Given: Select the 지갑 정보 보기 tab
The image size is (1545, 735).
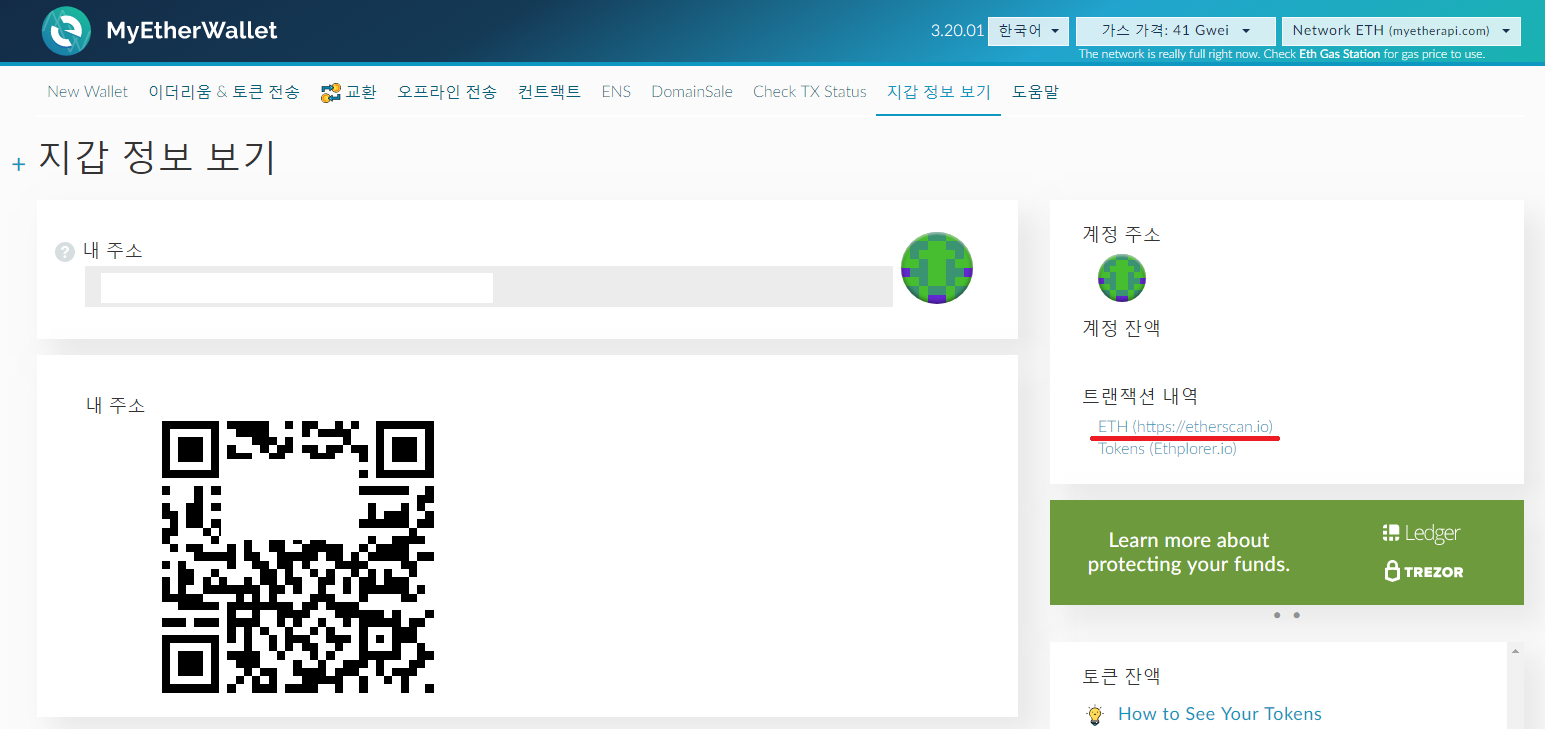Looking at the screenshot, I should (939, 92).
